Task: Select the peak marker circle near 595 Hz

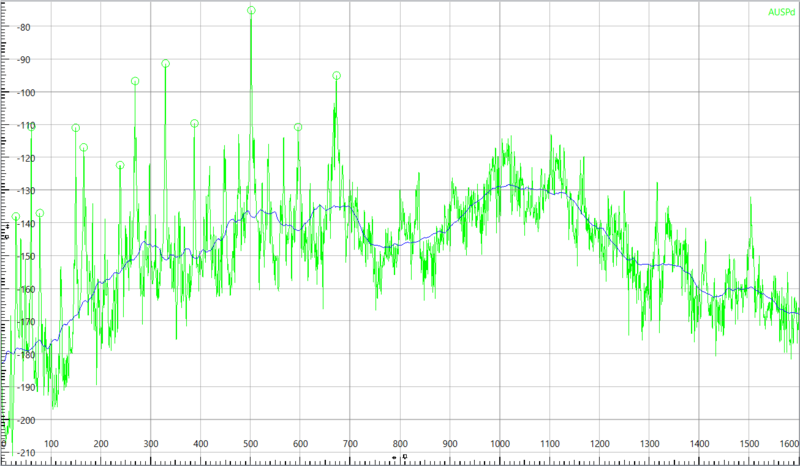Action: tap(298, 127)
